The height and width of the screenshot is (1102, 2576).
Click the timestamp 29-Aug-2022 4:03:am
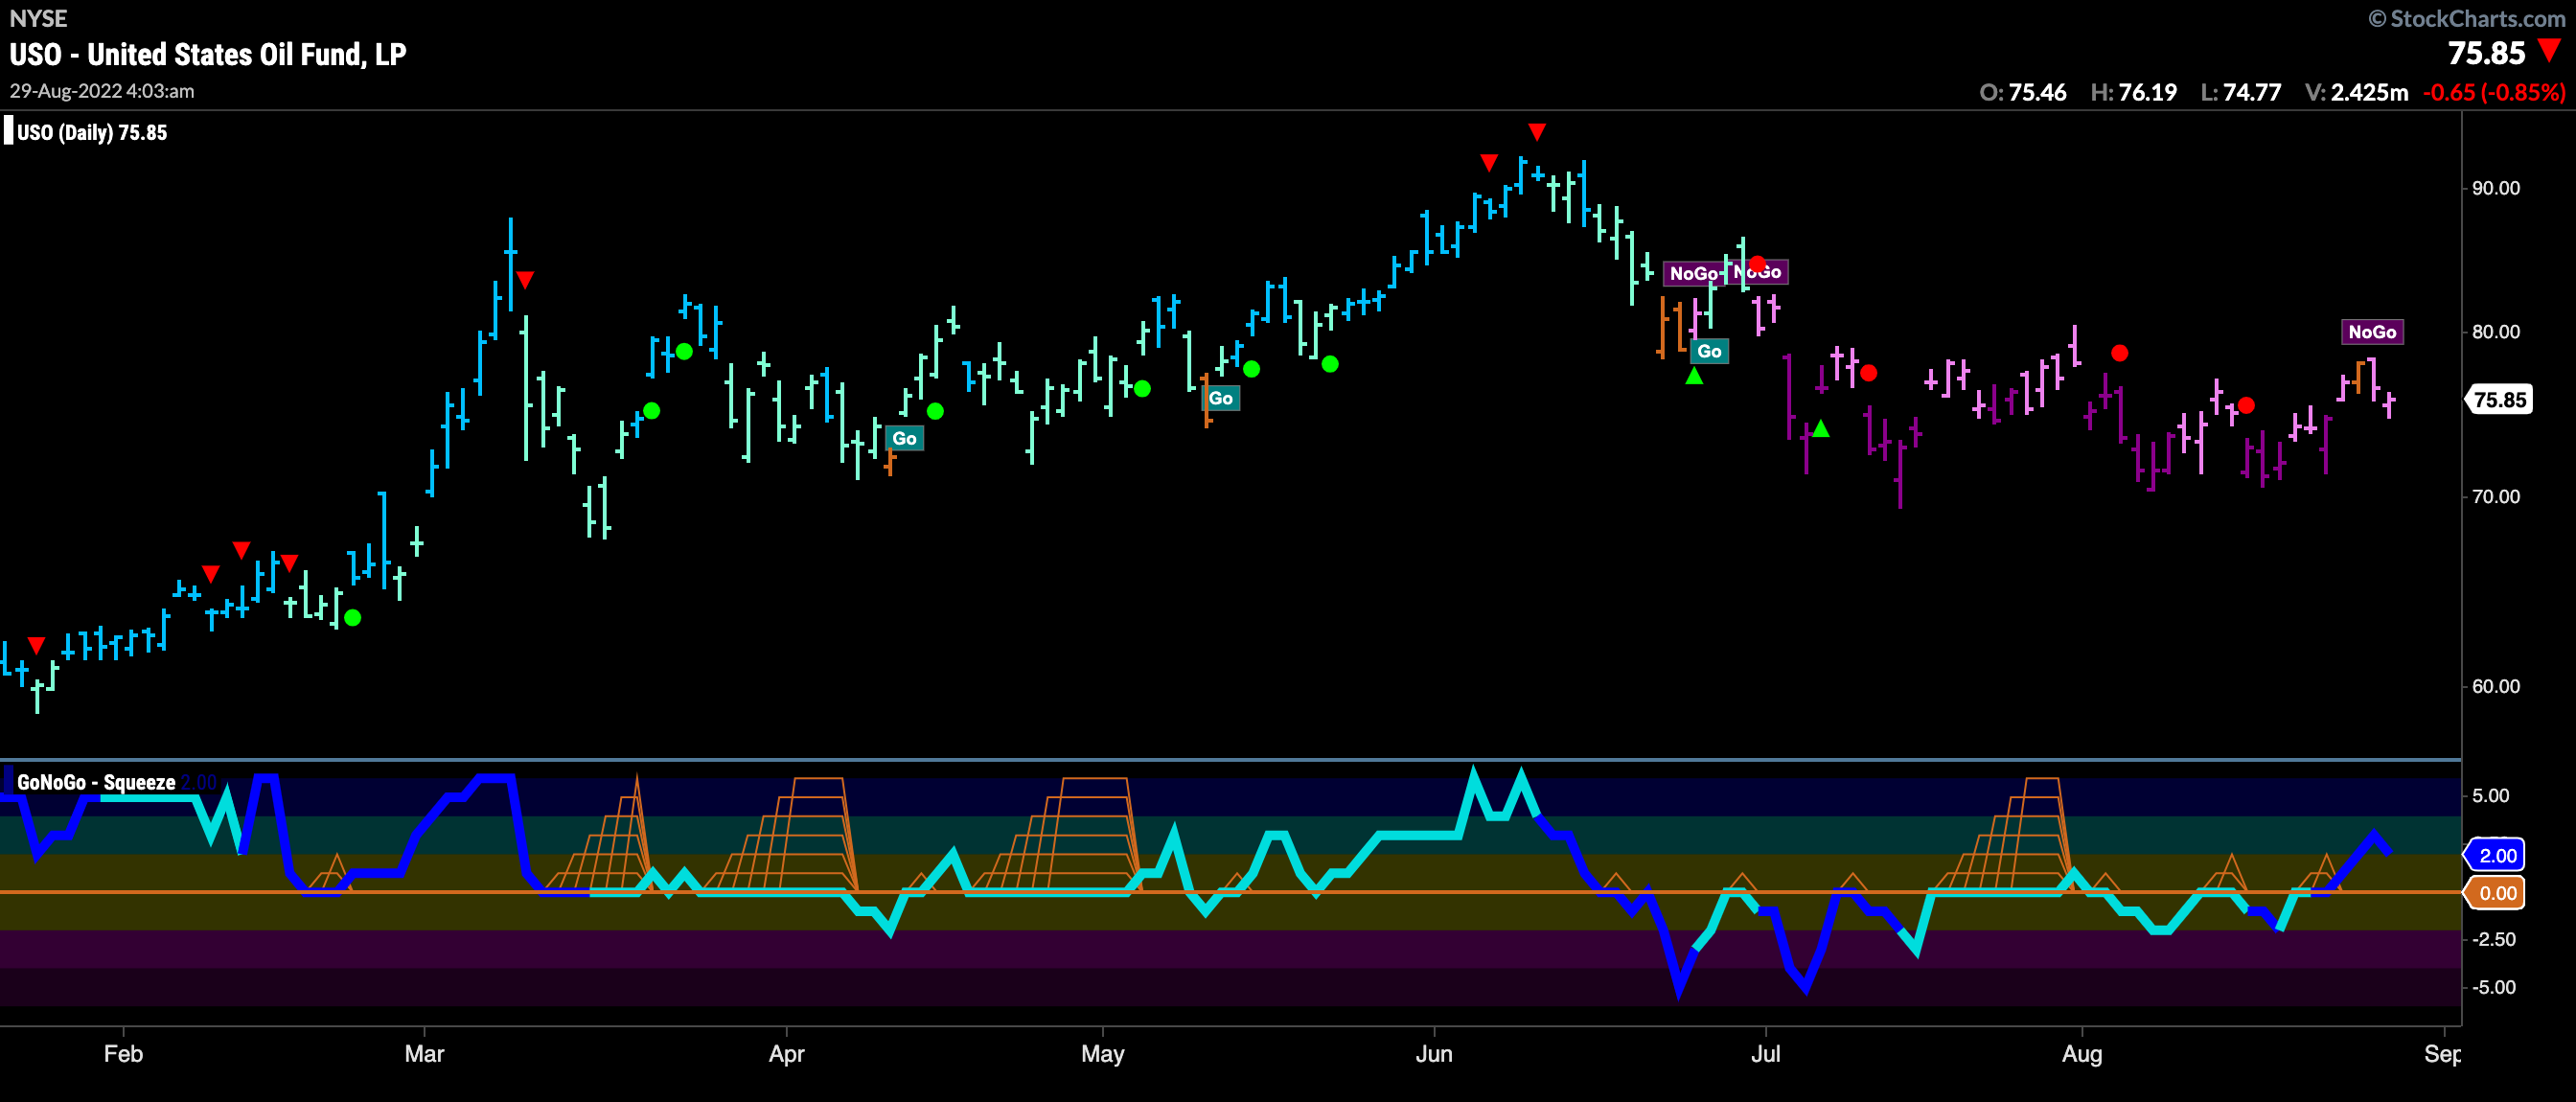[x=102, y=90]
